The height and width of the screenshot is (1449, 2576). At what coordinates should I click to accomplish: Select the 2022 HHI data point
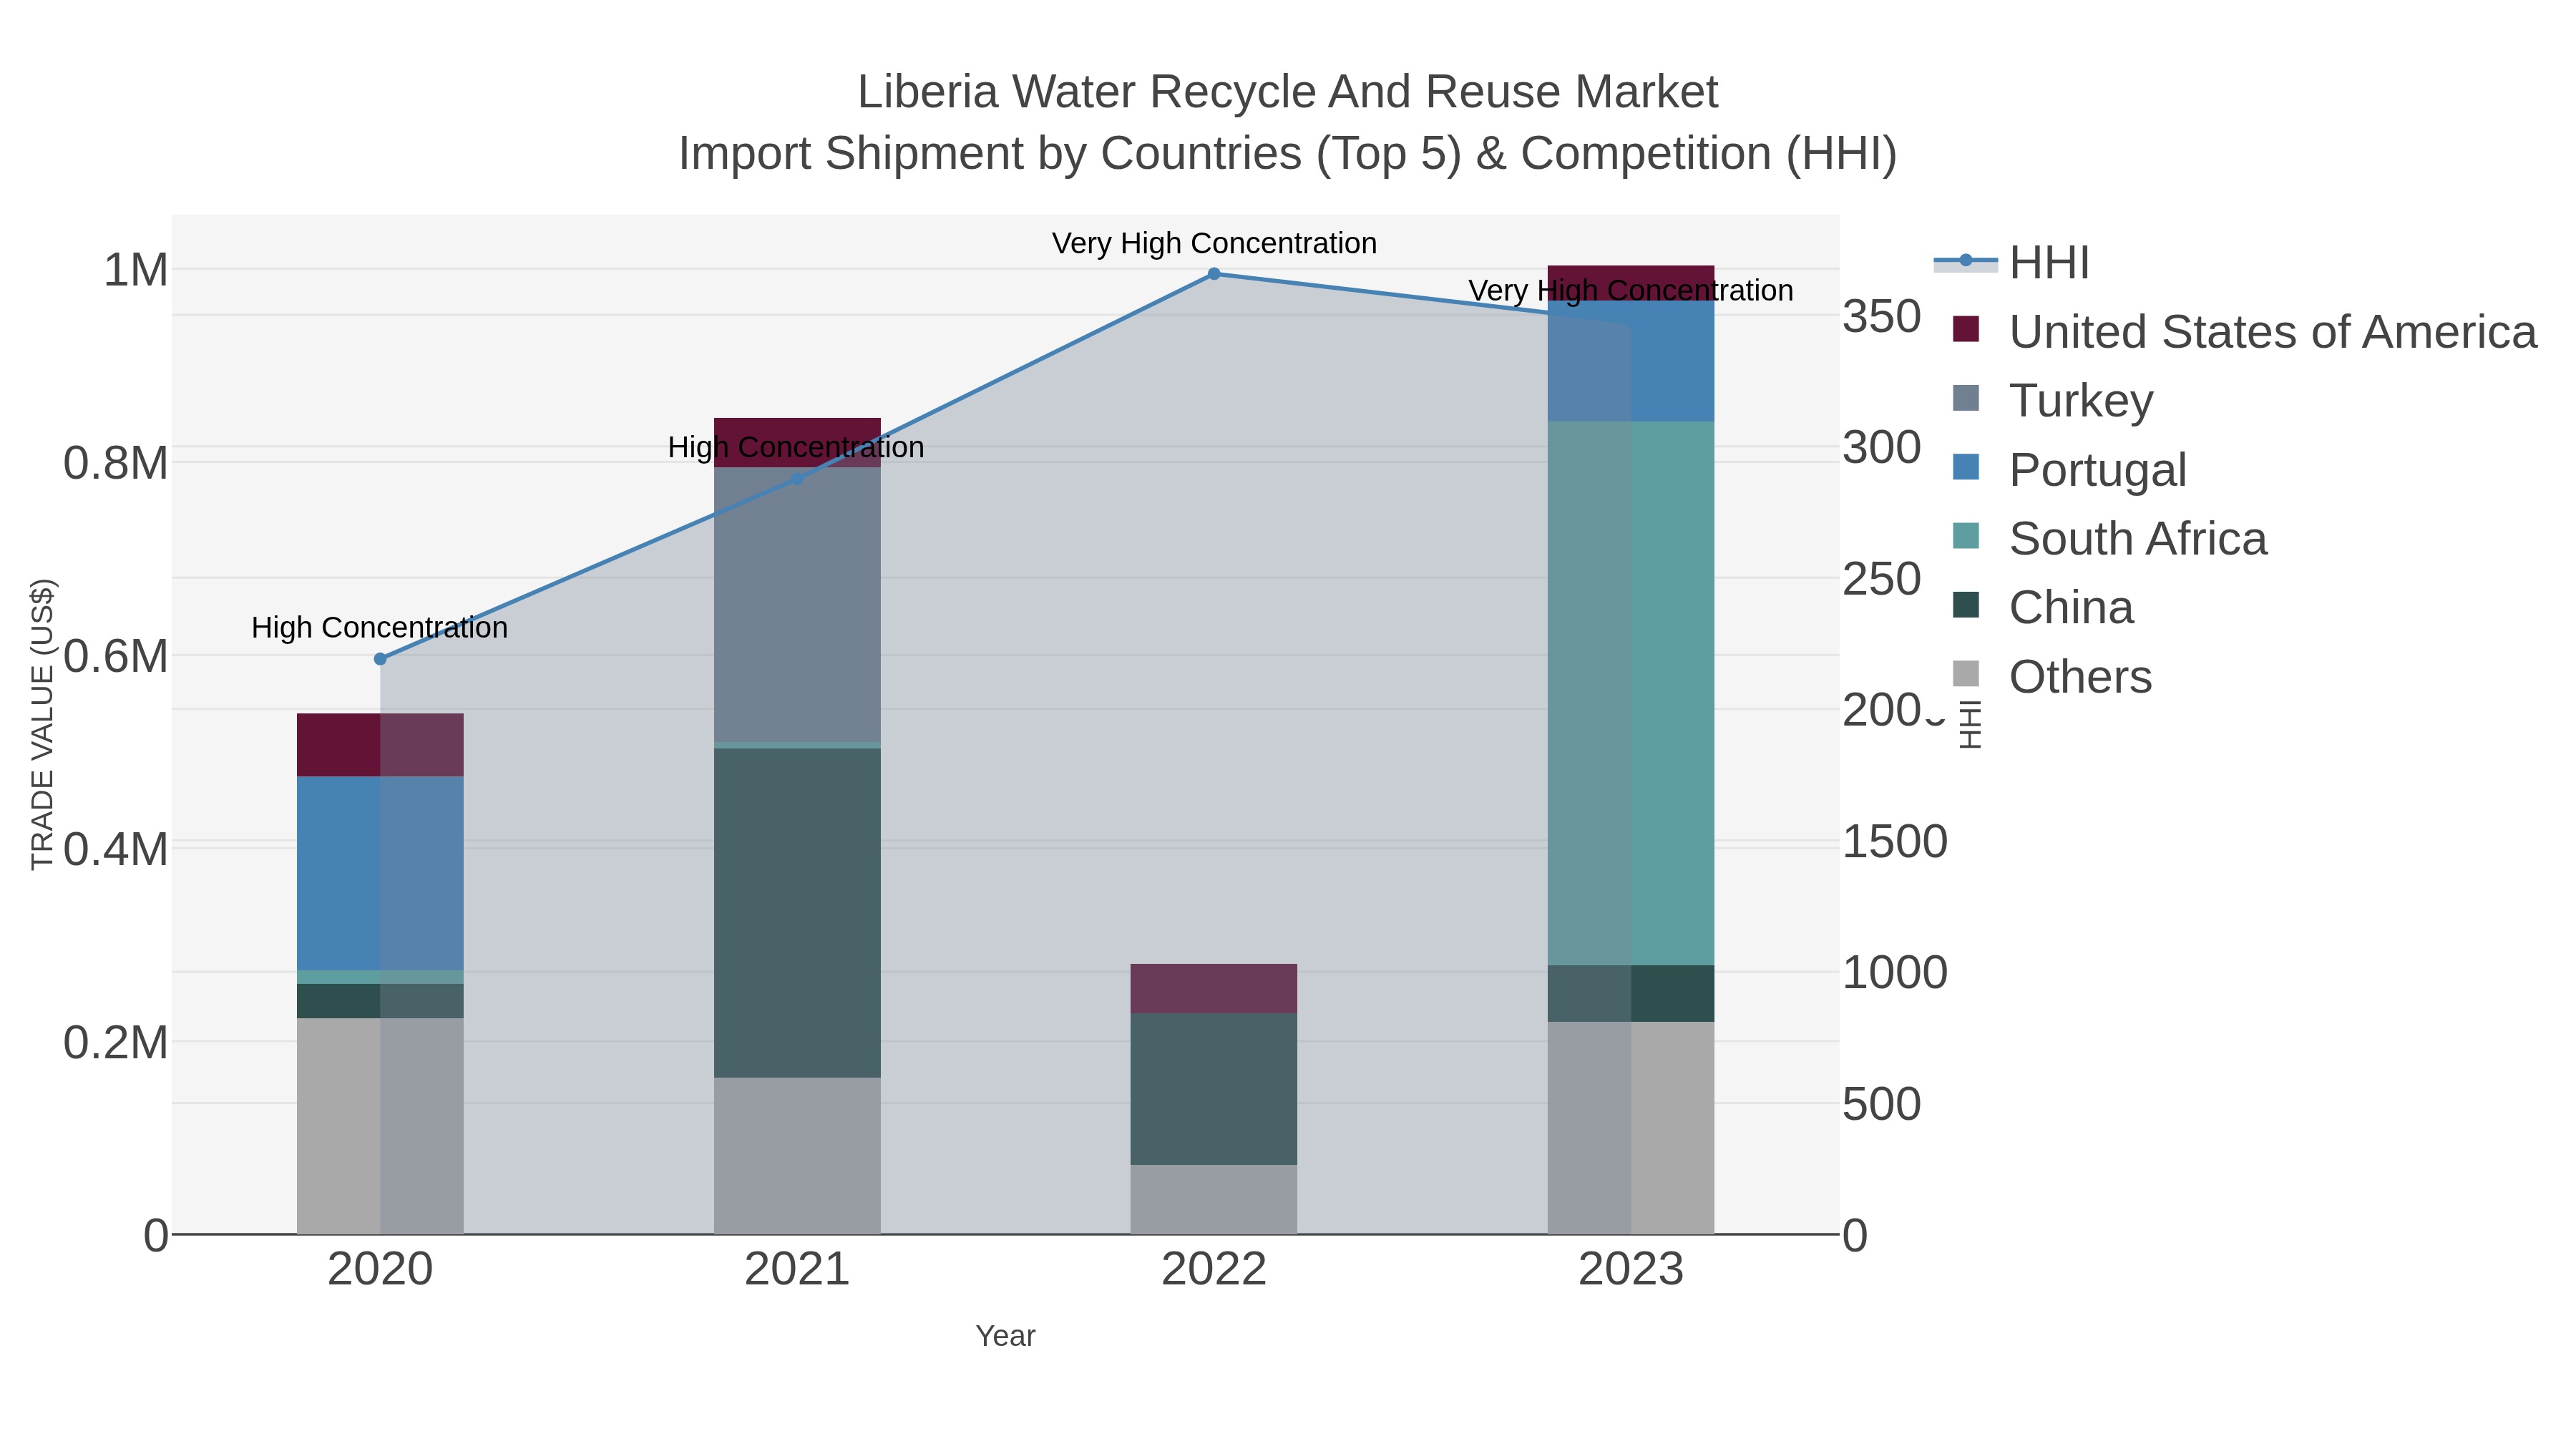1214,273
